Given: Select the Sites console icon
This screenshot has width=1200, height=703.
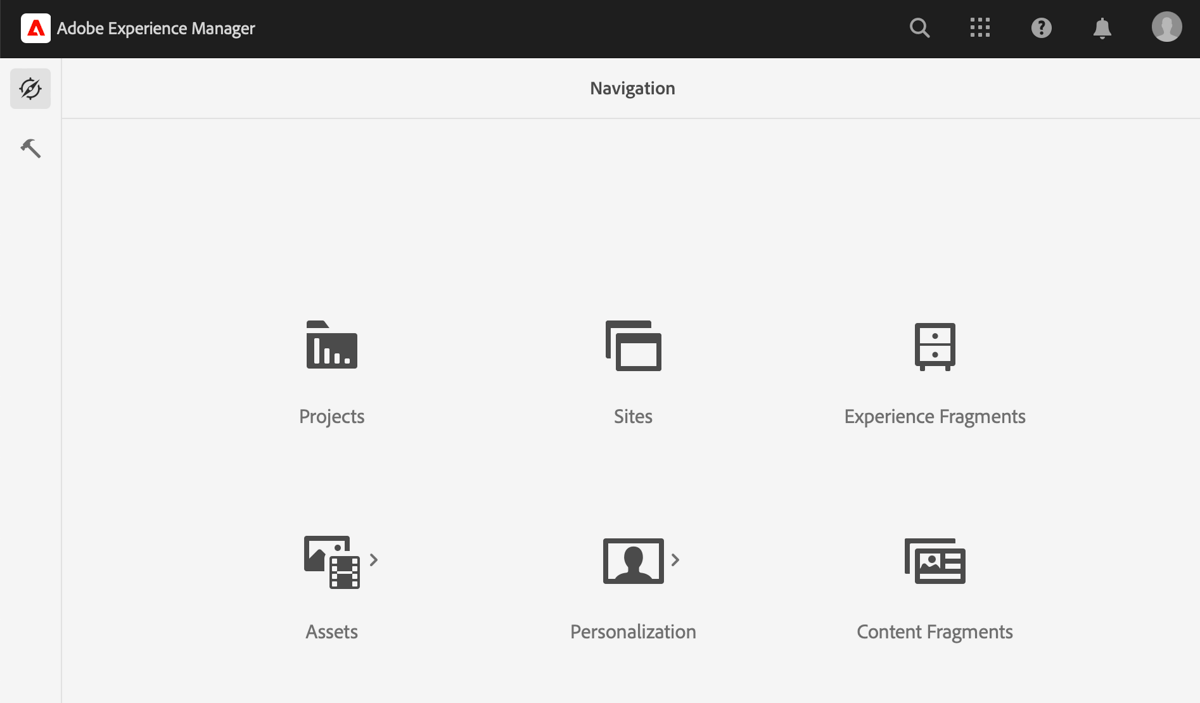Looking at the screenshot, I should 633,346.
